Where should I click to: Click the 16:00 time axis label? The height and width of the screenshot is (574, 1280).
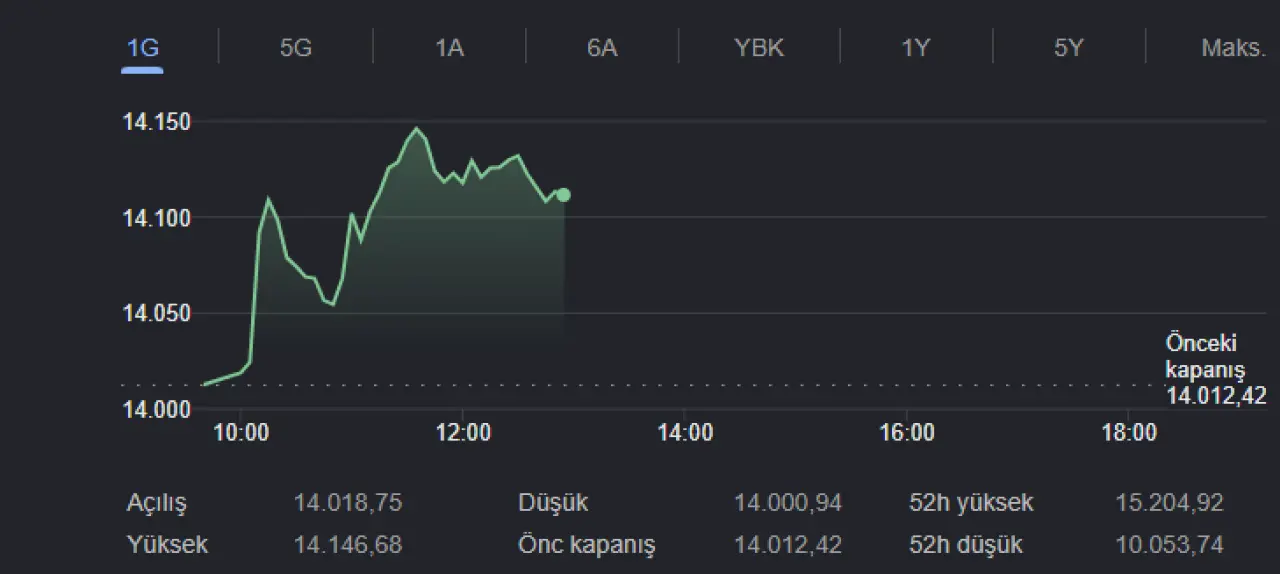point(907,433)
